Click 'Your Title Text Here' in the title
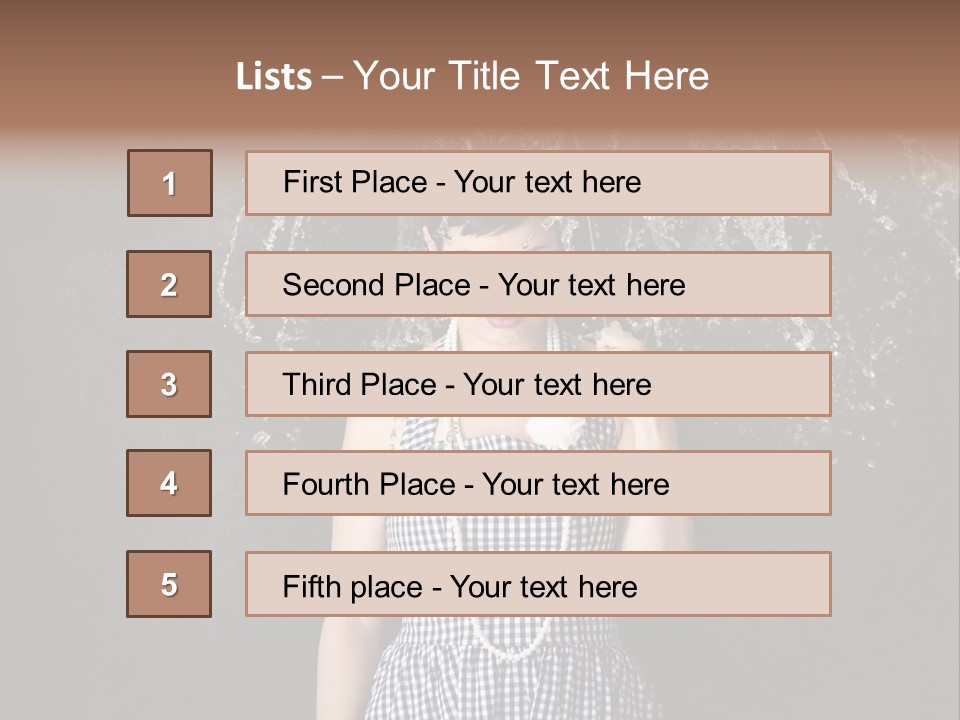Image resolution: width=960 pixels, height=720 pixels. (x=531, y=77)
